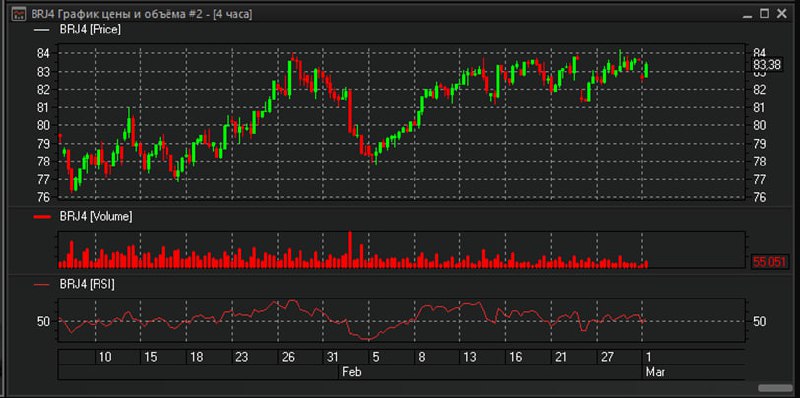Click the red RSI legend line swatch

(x=41, y=285)
